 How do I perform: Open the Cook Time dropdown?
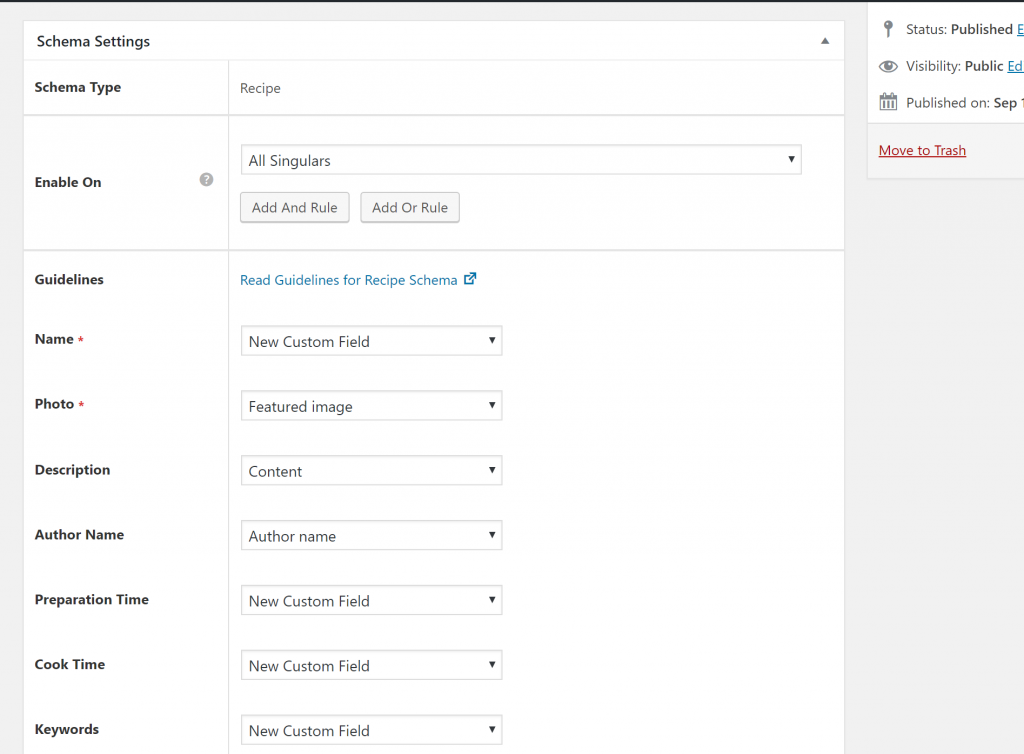pos(371,666)
